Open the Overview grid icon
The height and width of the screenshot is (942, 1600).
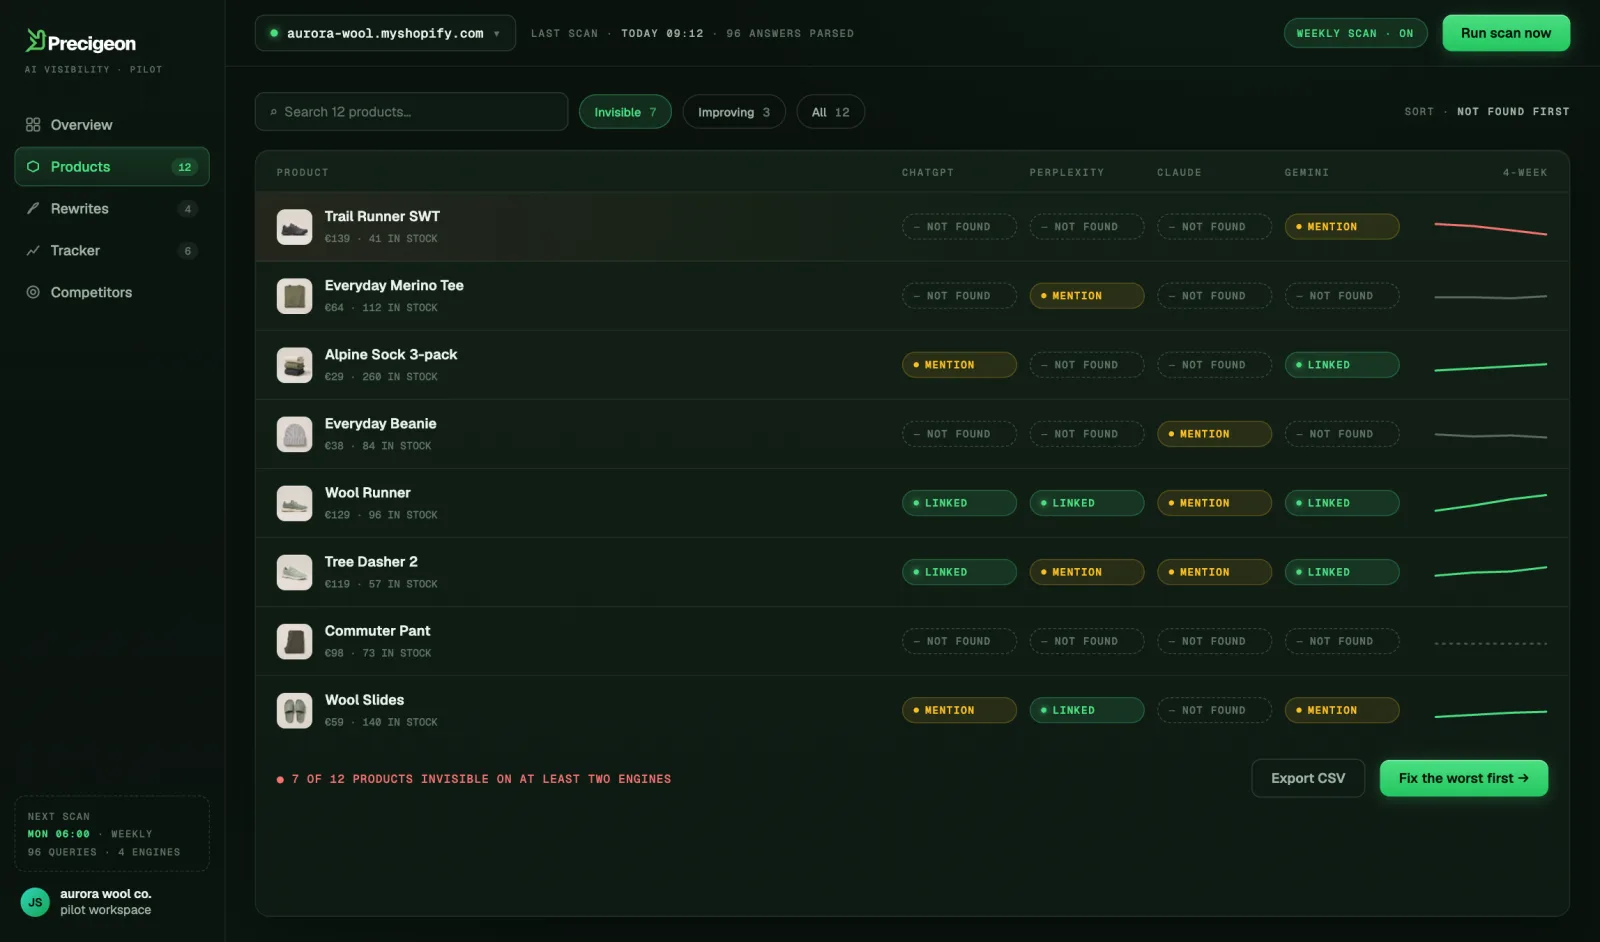pyautogui.click(x=33, y=125)
